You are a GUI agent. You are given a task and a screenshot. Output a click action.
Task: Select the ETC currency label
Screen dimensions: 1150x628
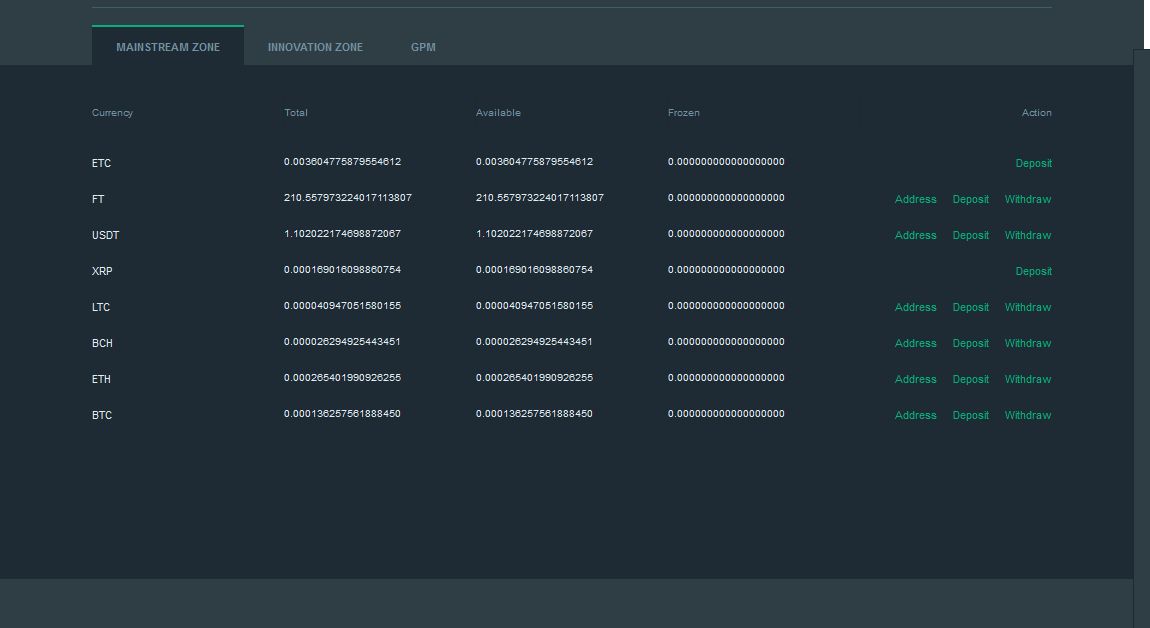(x=101, y=164)
